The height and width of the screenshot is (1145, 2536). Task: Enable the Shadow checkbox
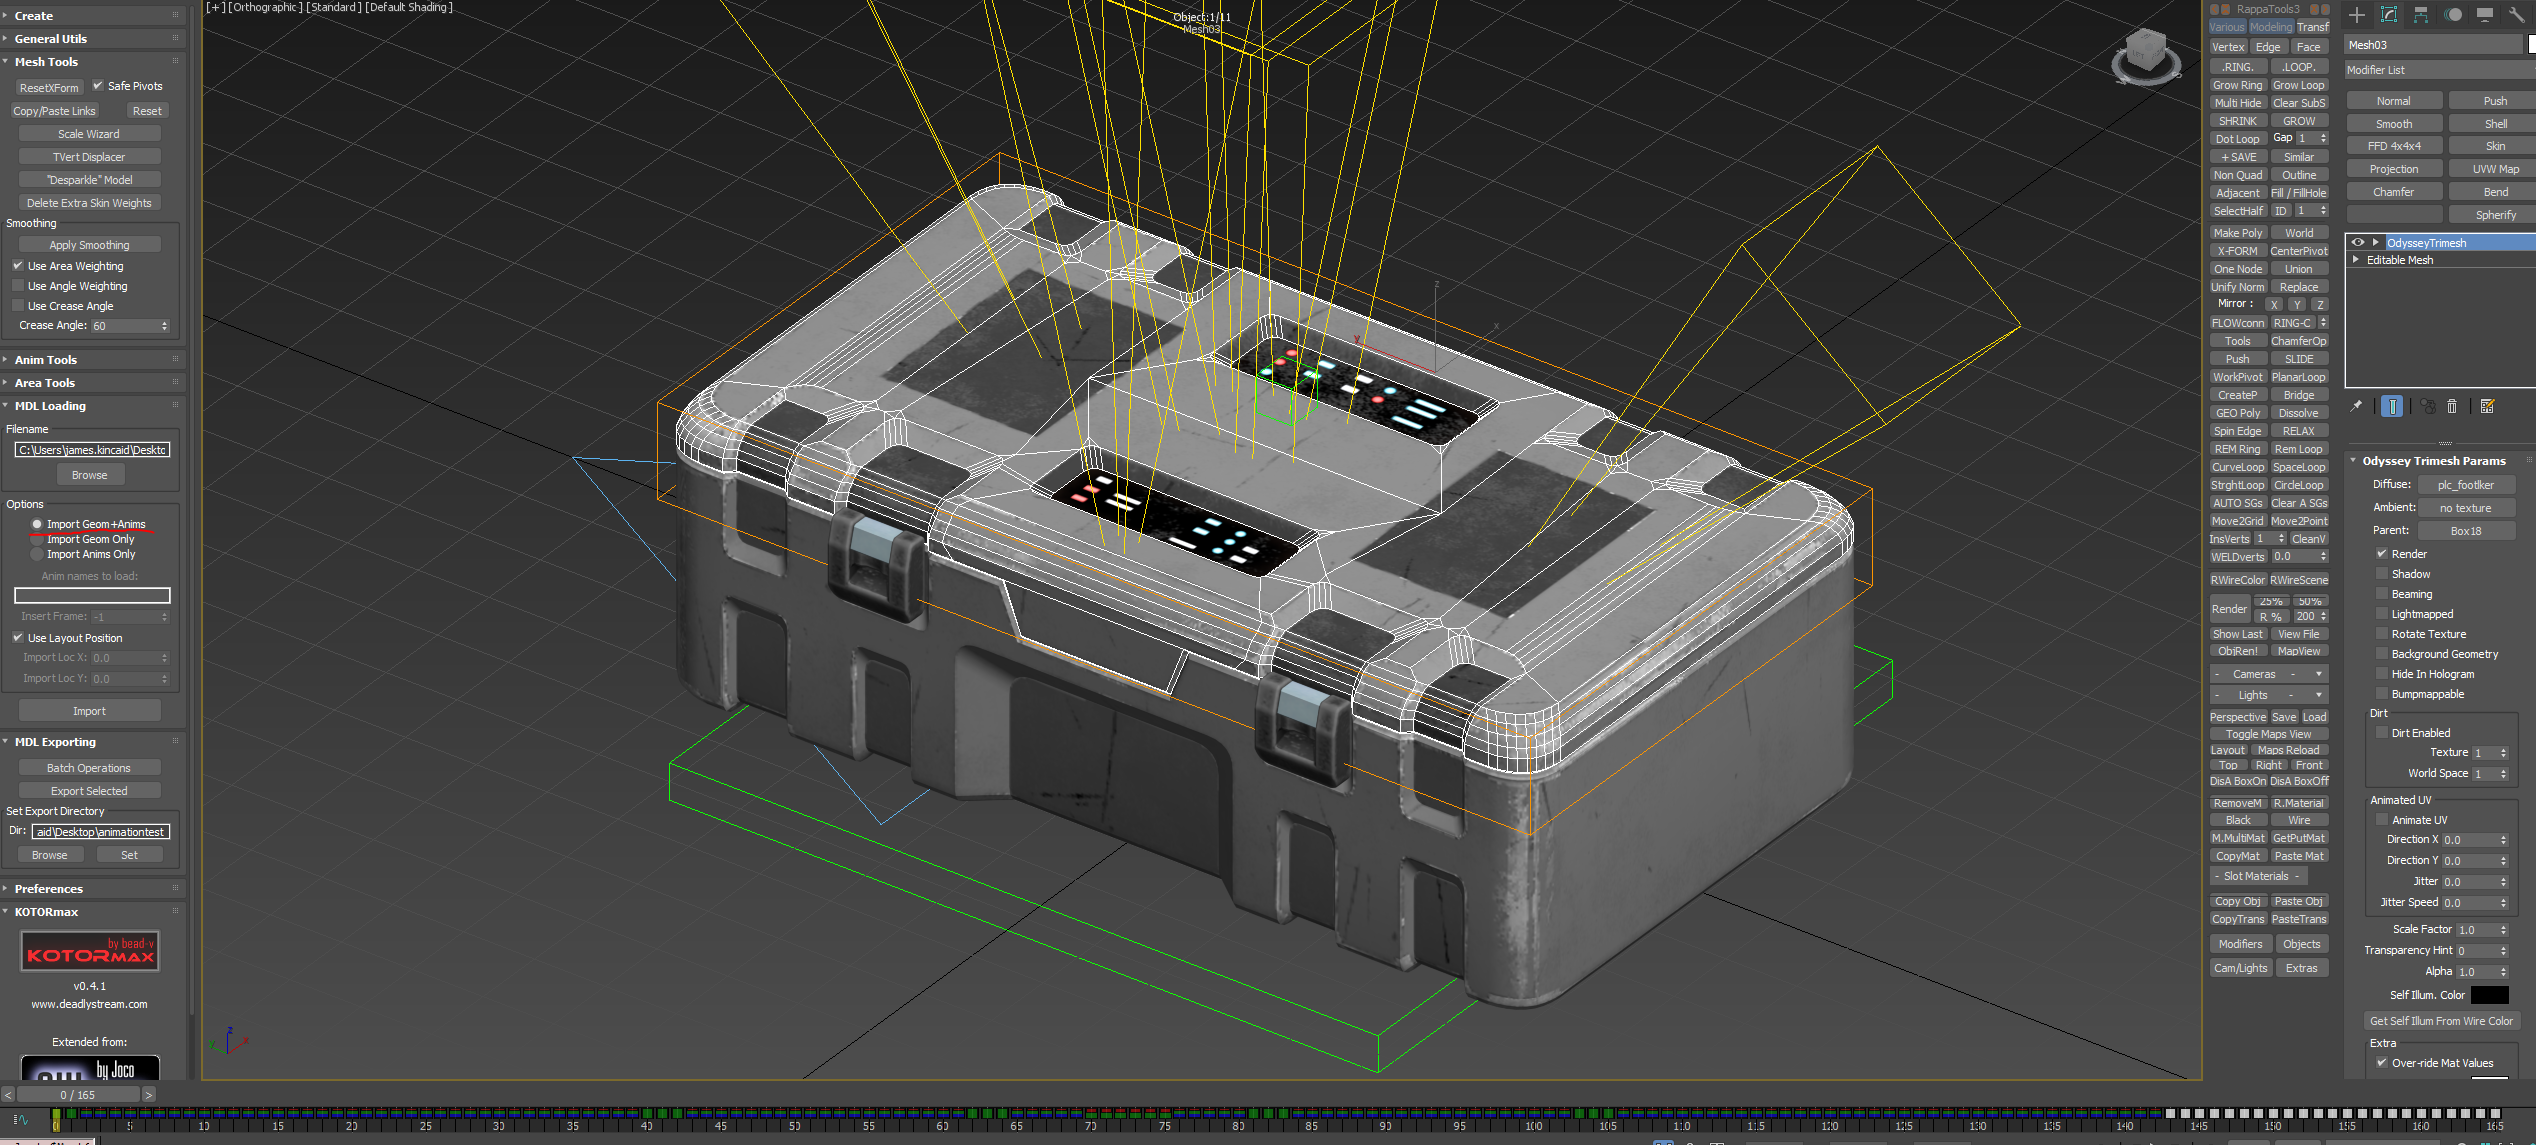click(2382, 574)
